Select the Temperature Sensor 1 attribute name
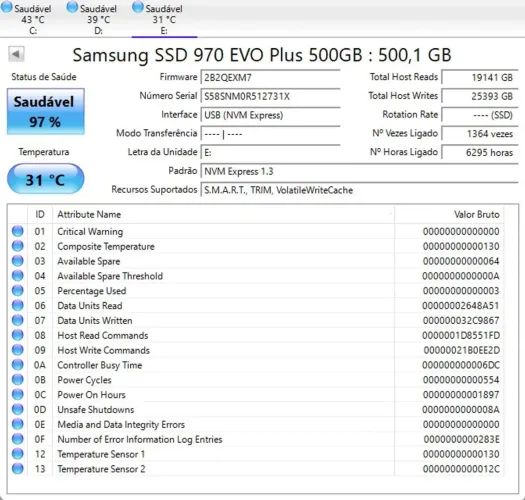525x500 pixels. tap(101, 454)
